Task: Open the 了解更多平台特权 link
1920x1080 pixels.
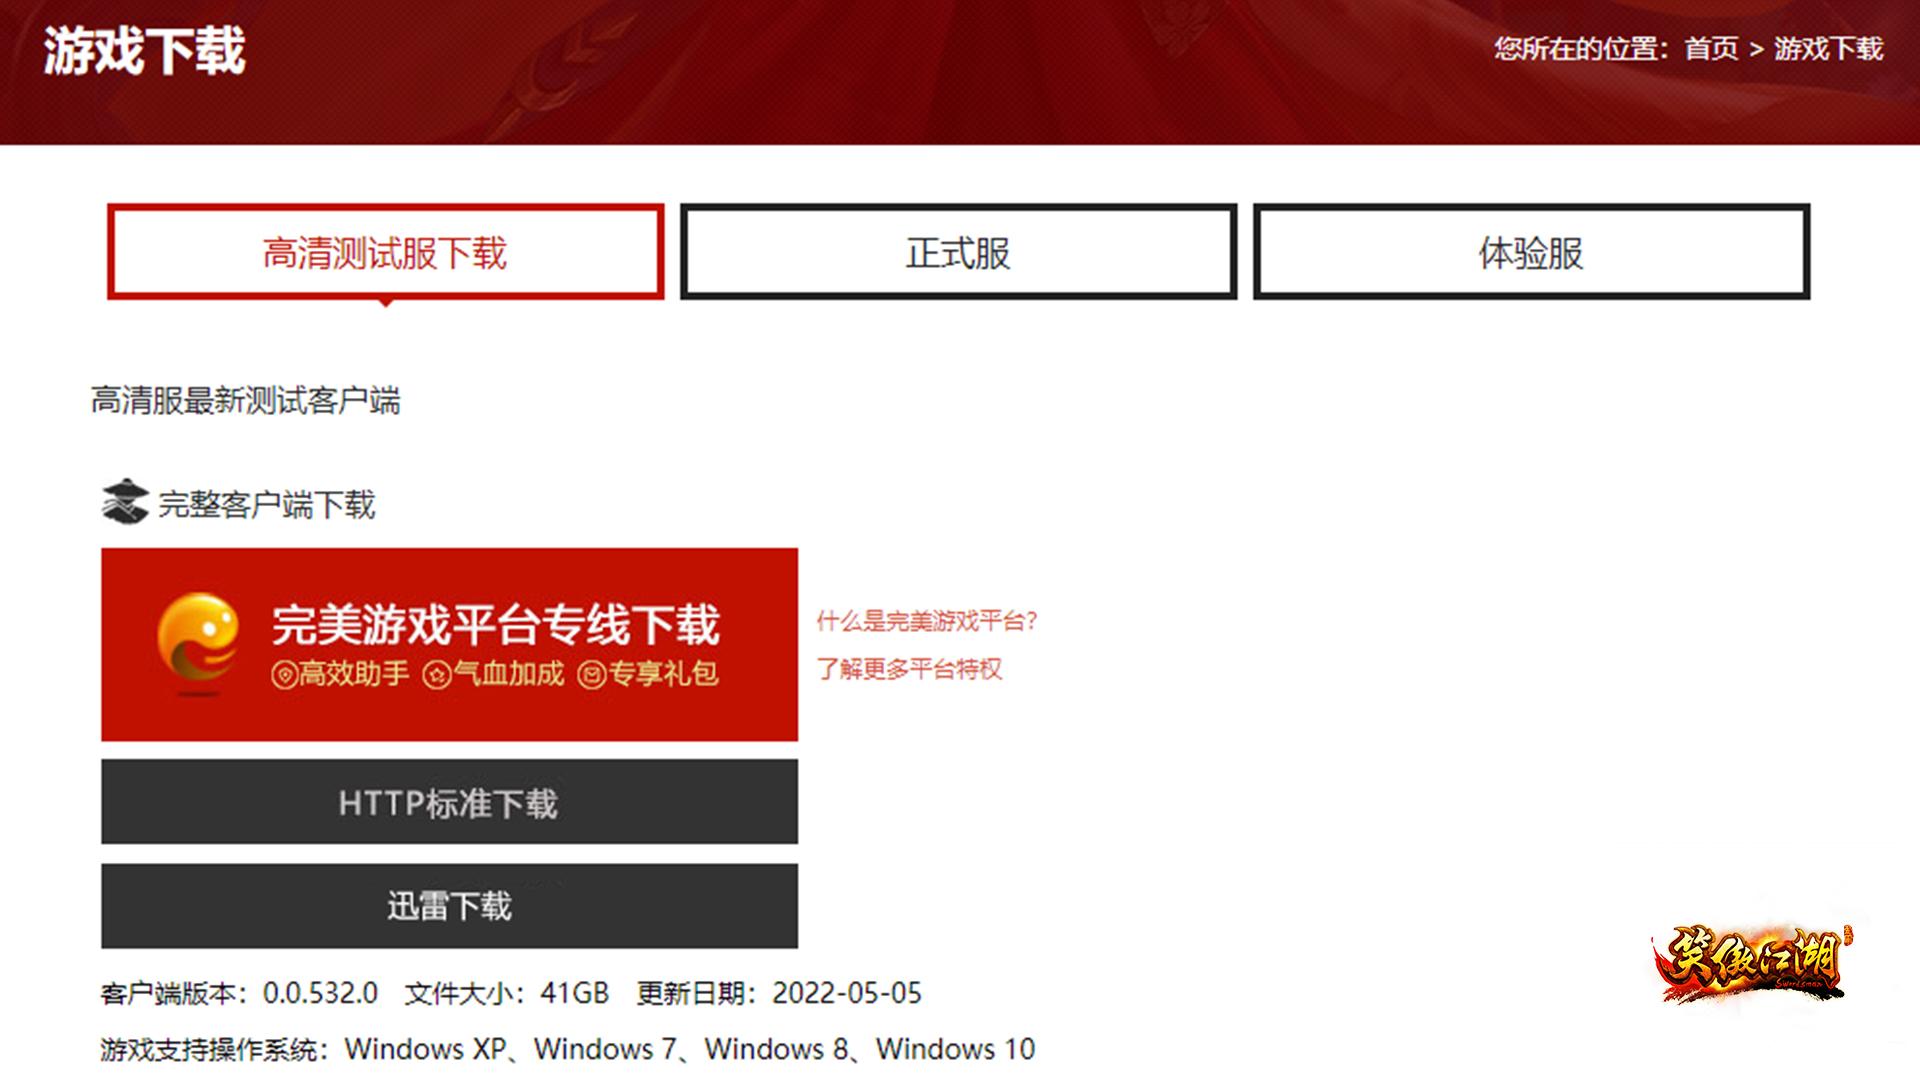Action: tap(909, 668)
